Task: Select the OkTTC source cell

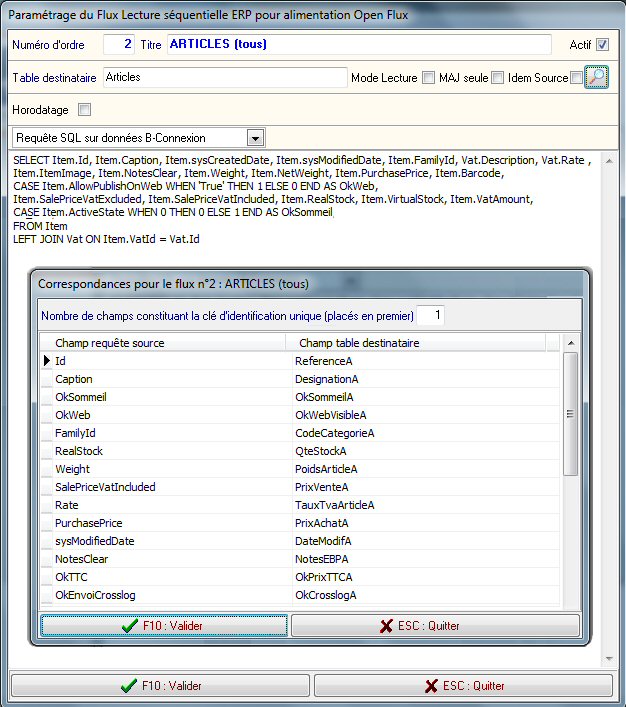Action: click(172, 577)
